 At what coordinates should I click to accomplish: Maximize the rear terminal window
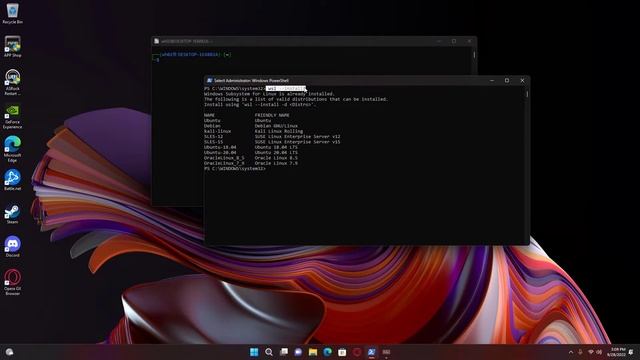pyautogui.click(x=454, y=41)
